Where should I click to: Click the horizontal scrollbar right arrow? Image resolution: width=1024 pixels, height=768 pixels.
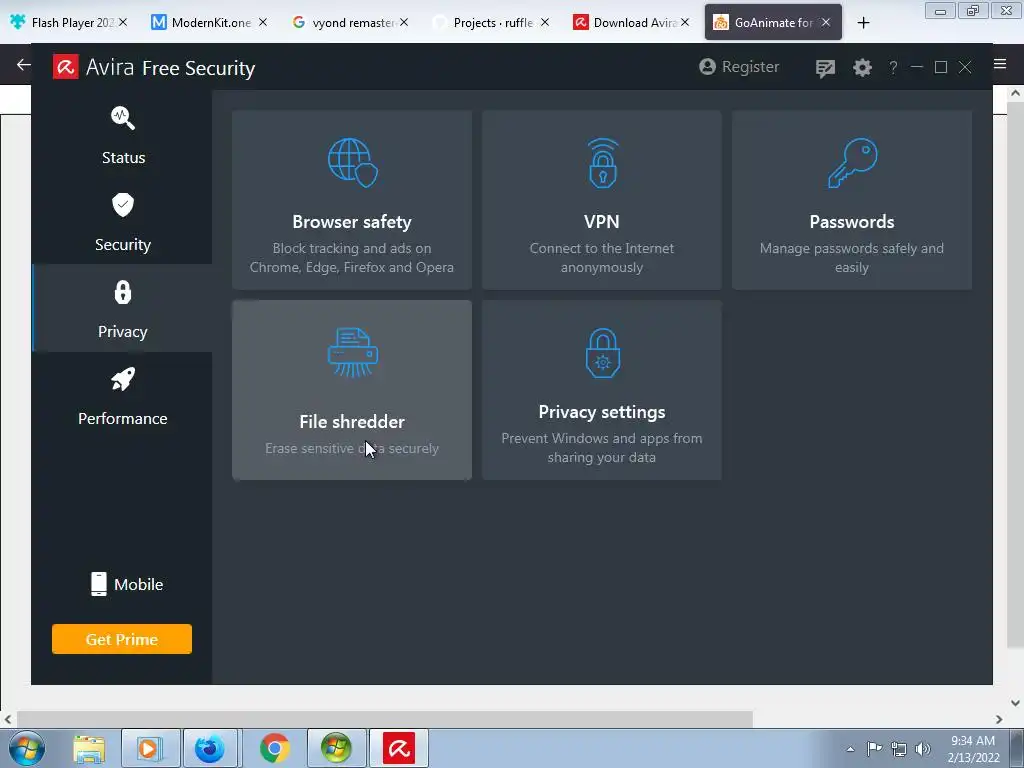[x=999, y=719]
